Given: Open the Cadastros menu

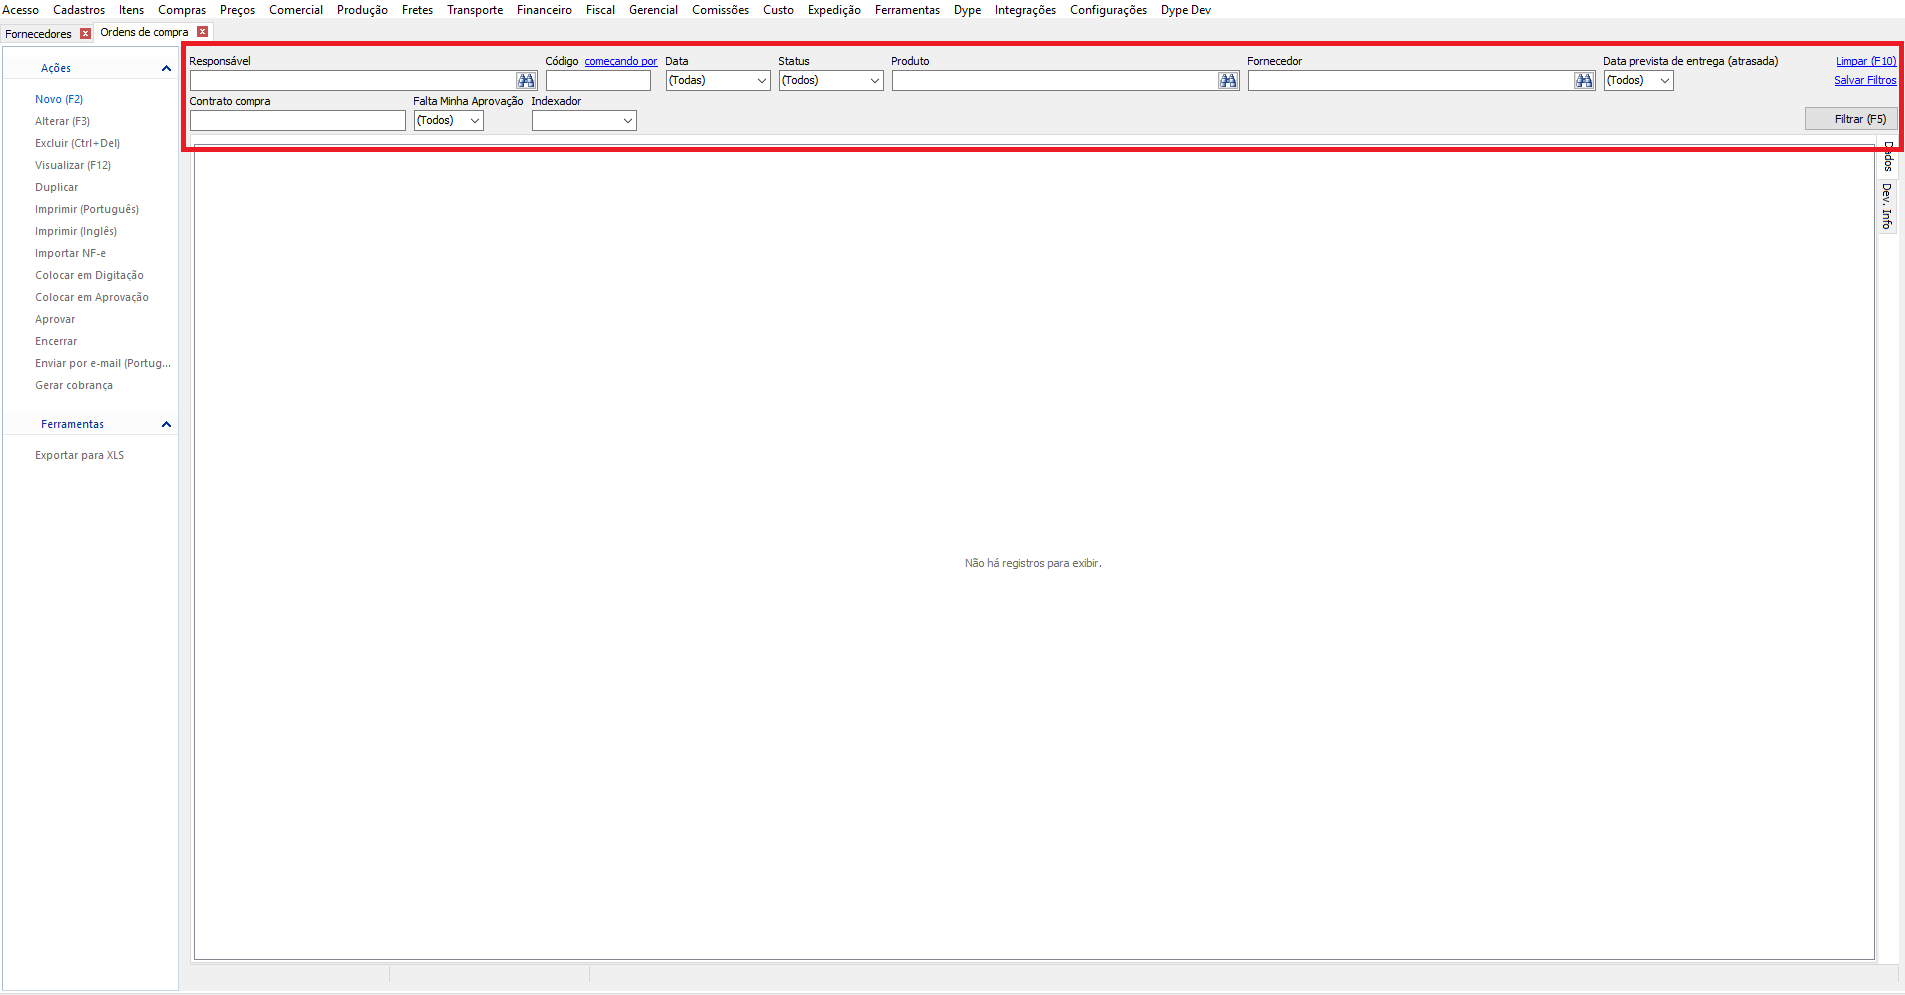Looking at the screenshot, I should [x=79, y=10].
